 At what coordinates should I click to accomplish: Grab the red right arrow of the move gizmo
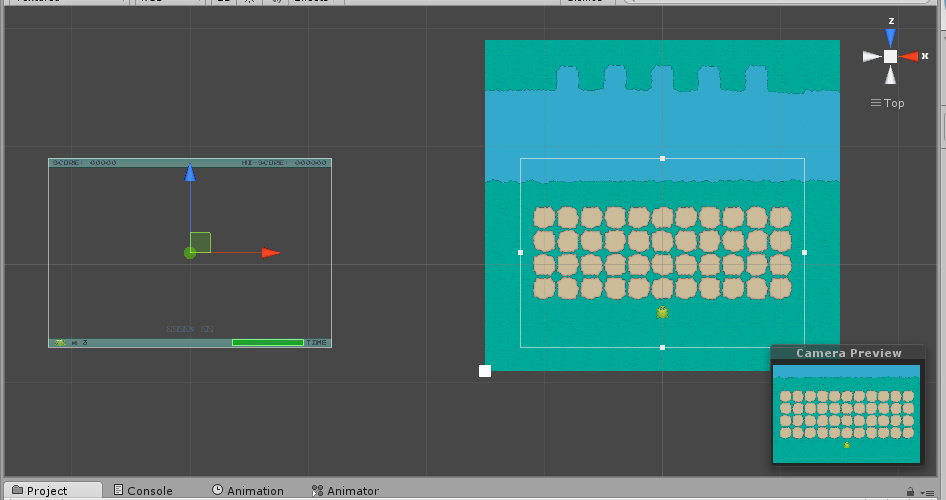point(271,253)
